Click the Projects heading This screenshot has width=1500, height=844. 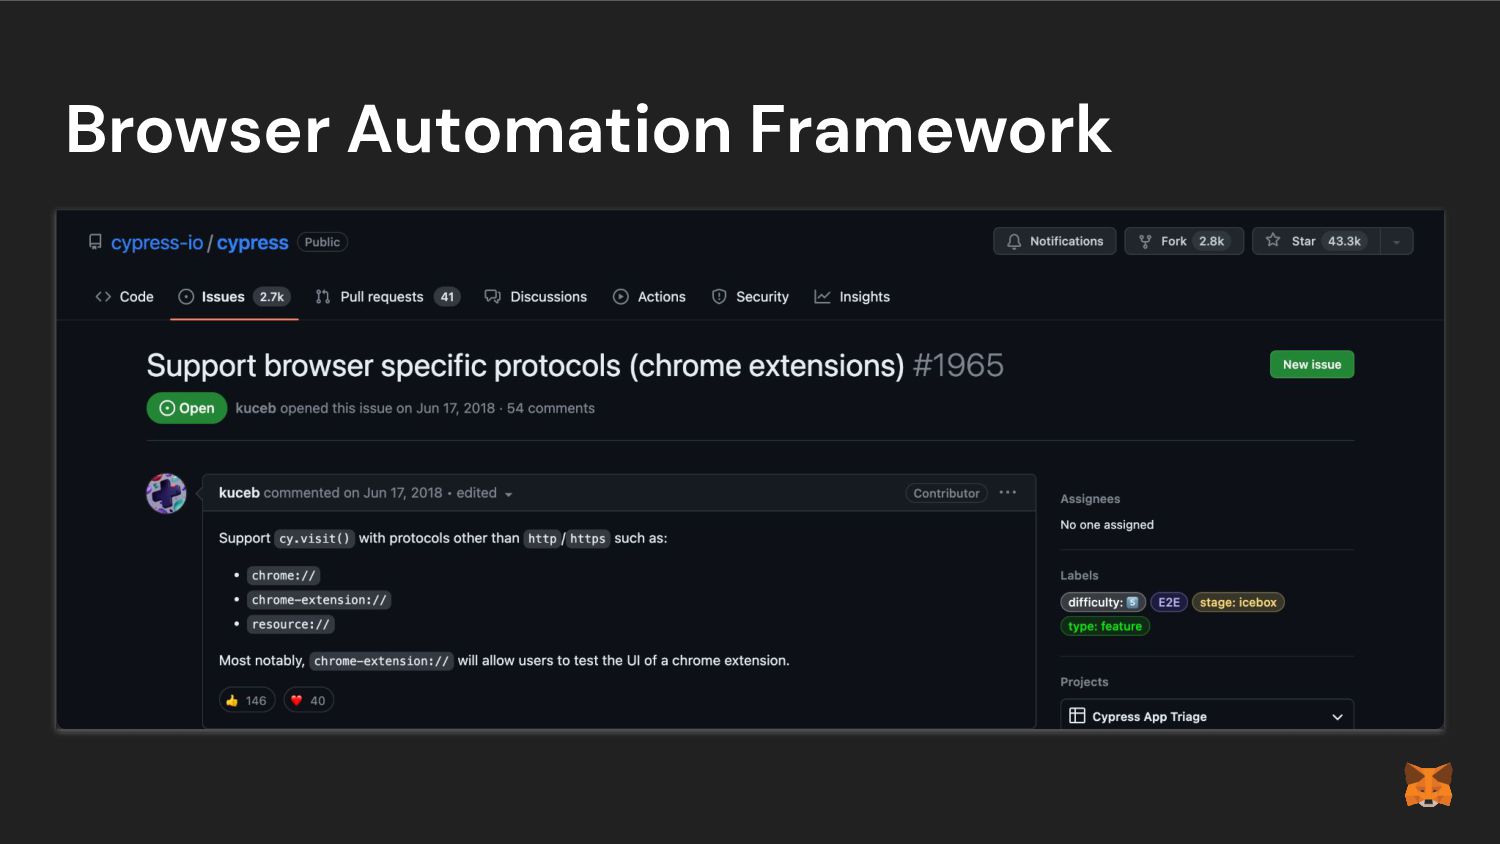coord(1084,682)
